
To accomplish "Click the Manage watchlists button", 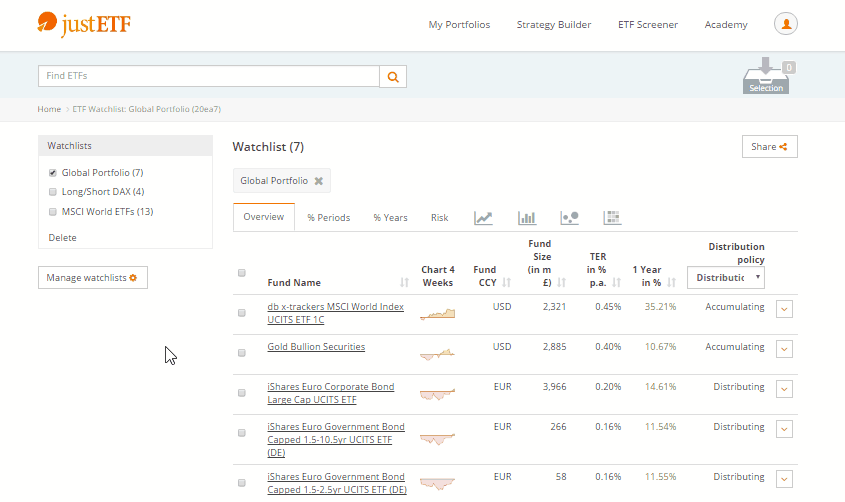I will [92, 277].
